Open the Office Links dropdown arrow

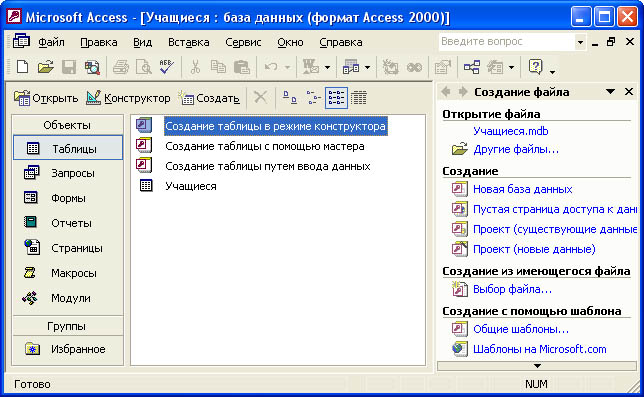tap(327, 67)
